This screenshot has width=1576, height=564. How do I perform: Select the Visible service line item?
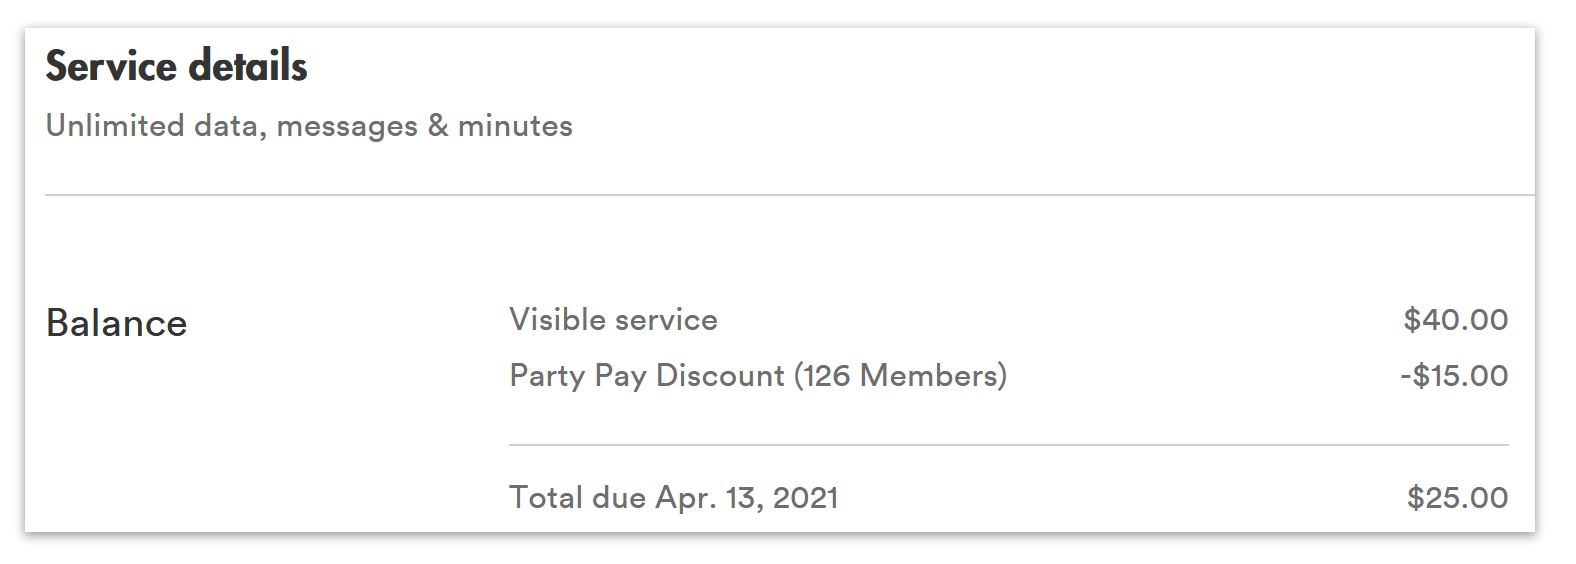click(613, 319)
